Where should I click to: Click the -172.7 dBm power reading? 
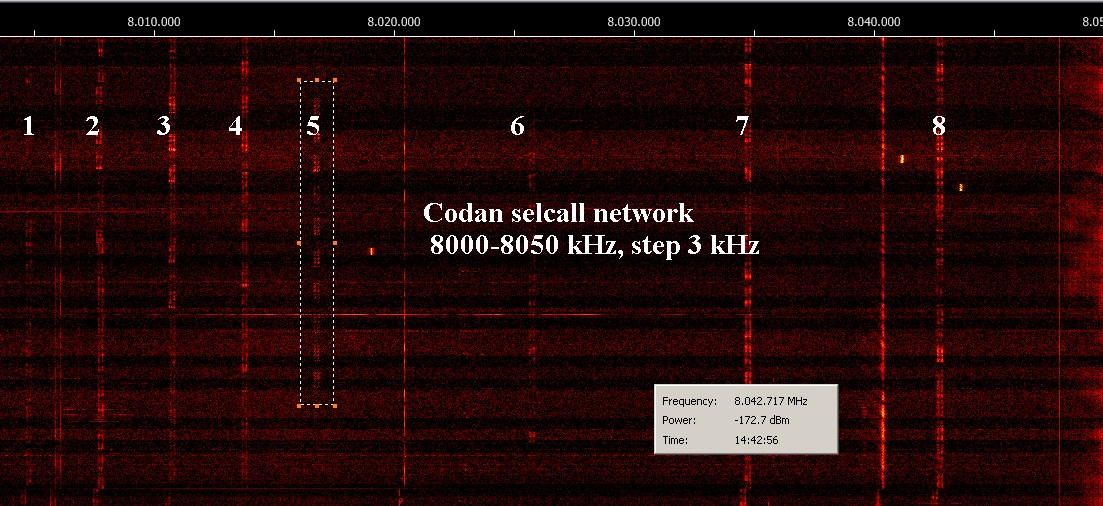pos(761,421)
